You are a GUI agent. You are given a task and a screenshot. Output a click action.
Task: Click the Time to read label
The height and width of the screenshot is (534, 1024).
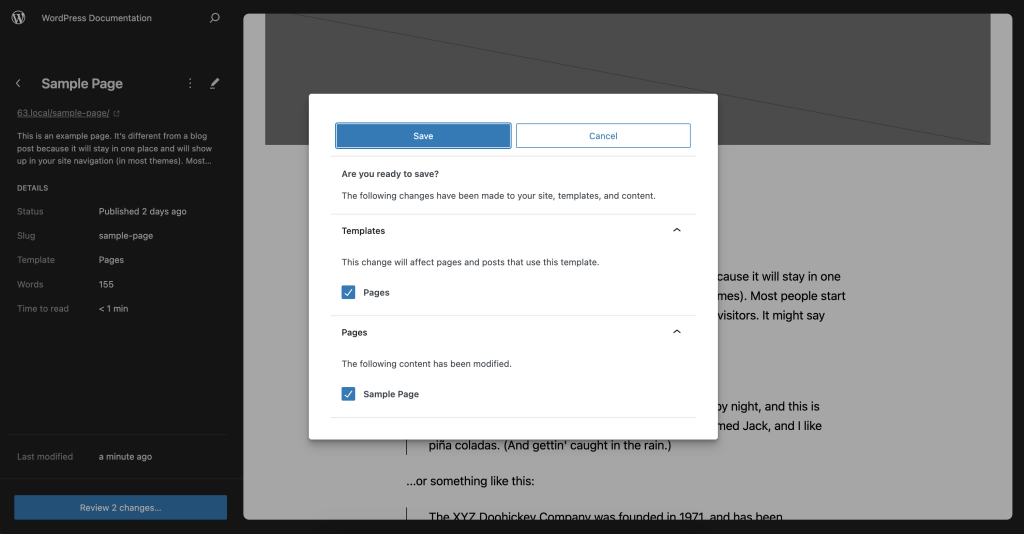[42, 309]
